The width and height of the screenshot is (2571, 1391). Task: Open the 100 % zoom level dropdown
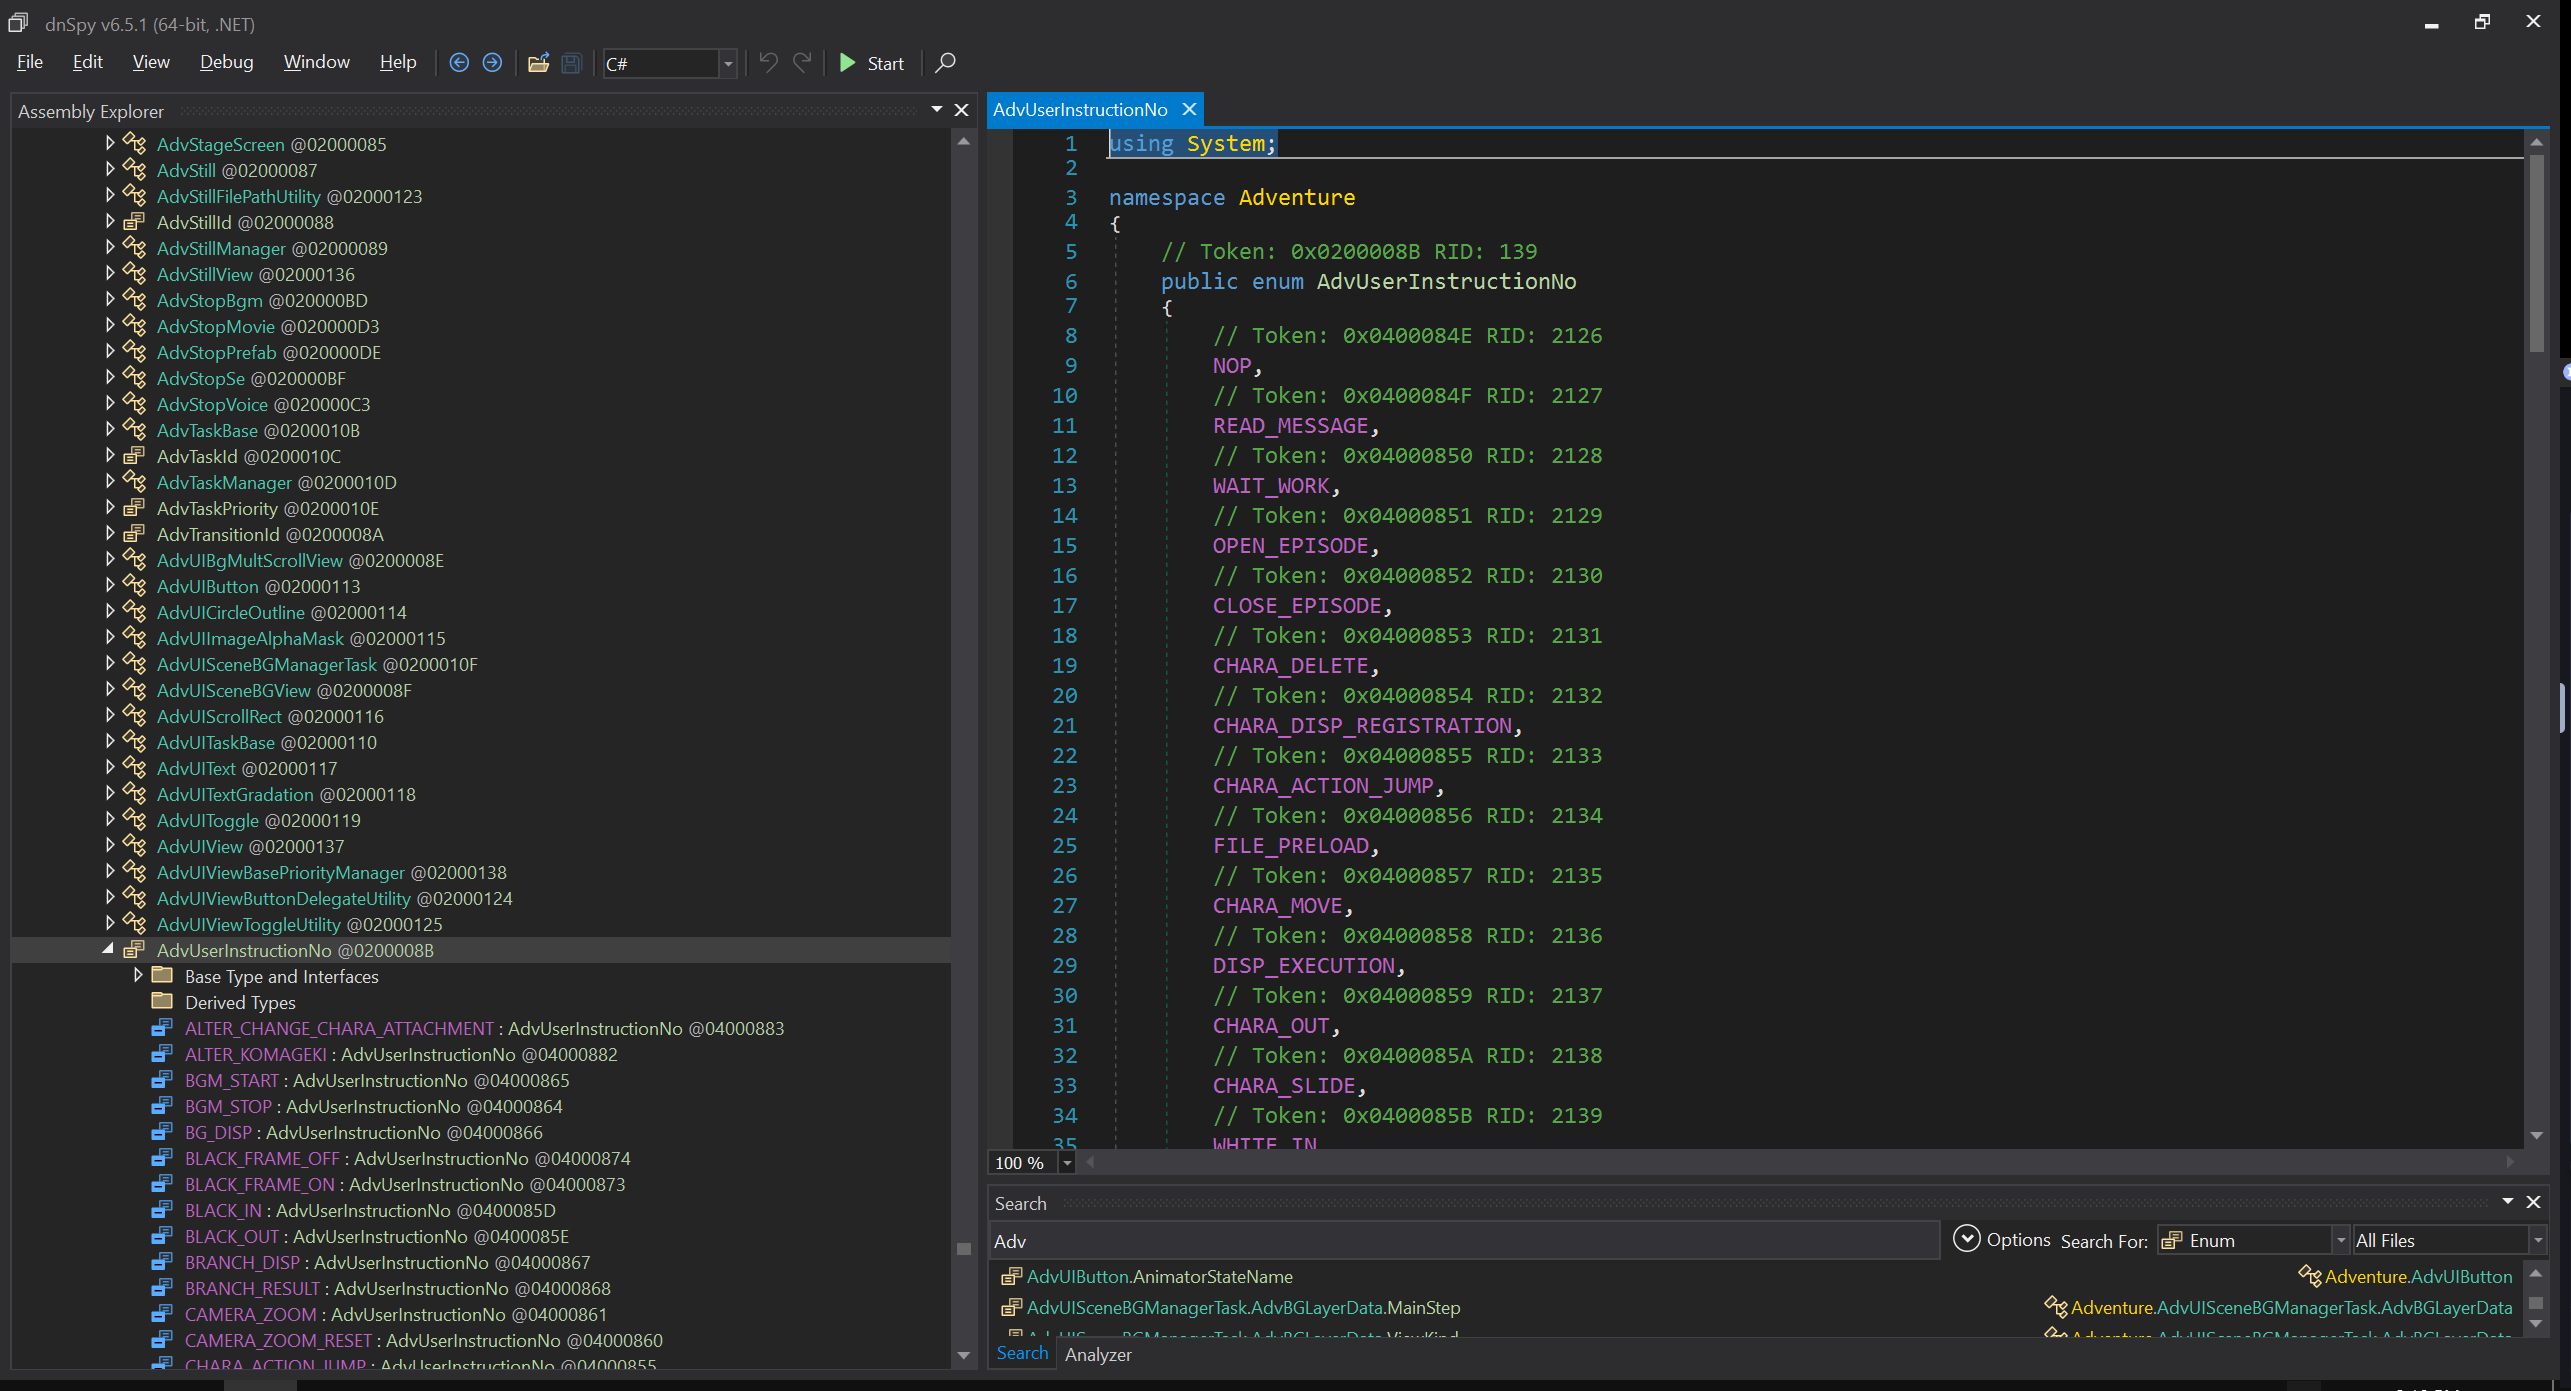pyautogui.click(x=1067, y=1162)
